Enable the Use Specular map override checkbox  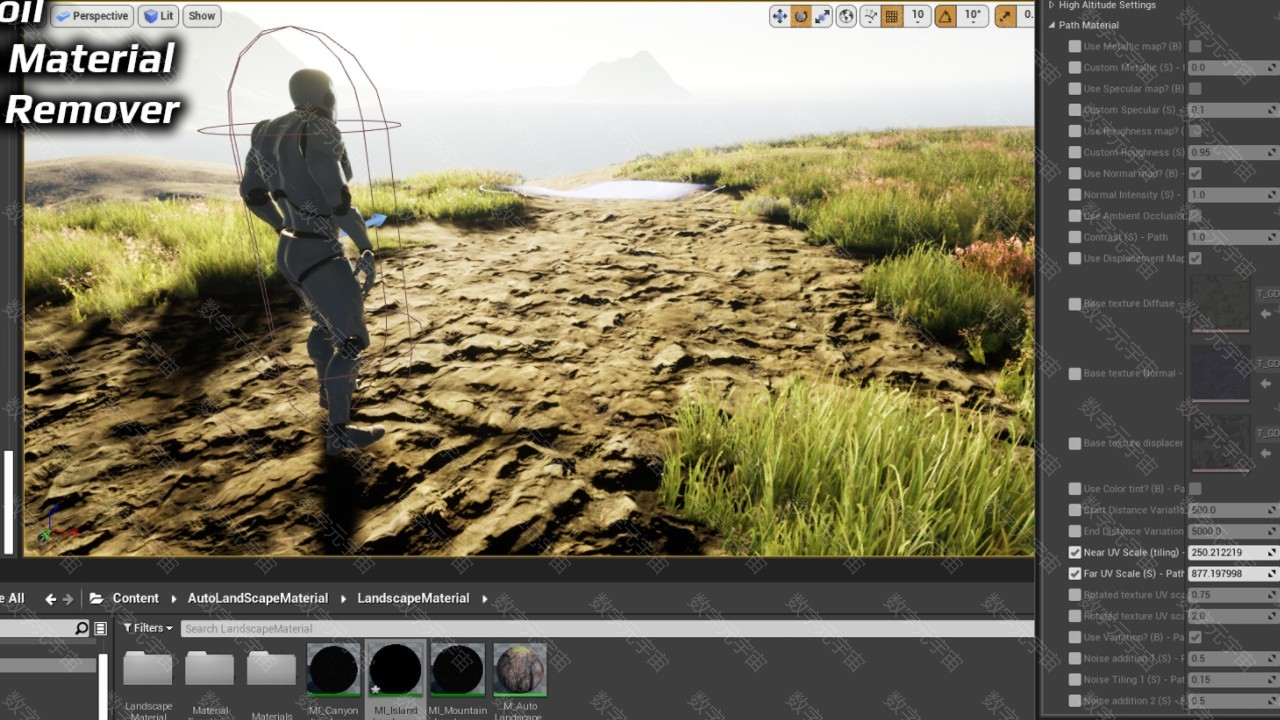[x=1075, y=88]
